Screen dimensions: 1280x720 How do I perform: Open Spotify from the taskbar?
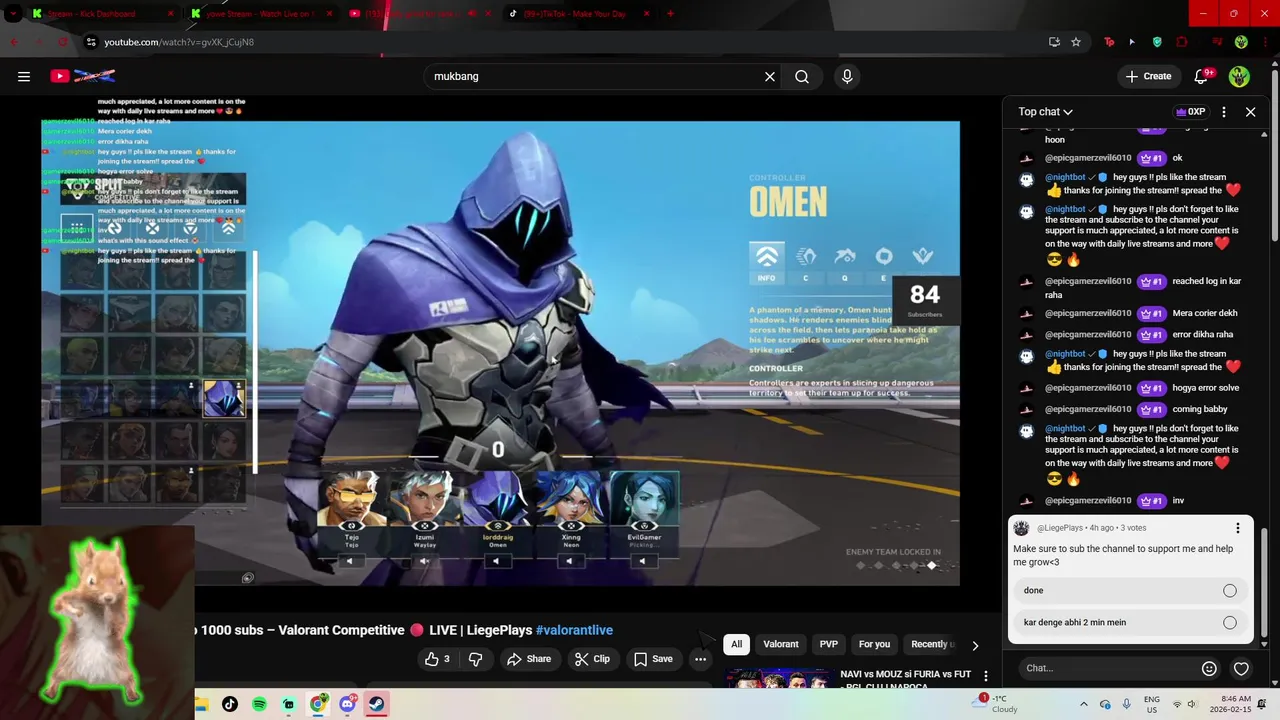259,704
